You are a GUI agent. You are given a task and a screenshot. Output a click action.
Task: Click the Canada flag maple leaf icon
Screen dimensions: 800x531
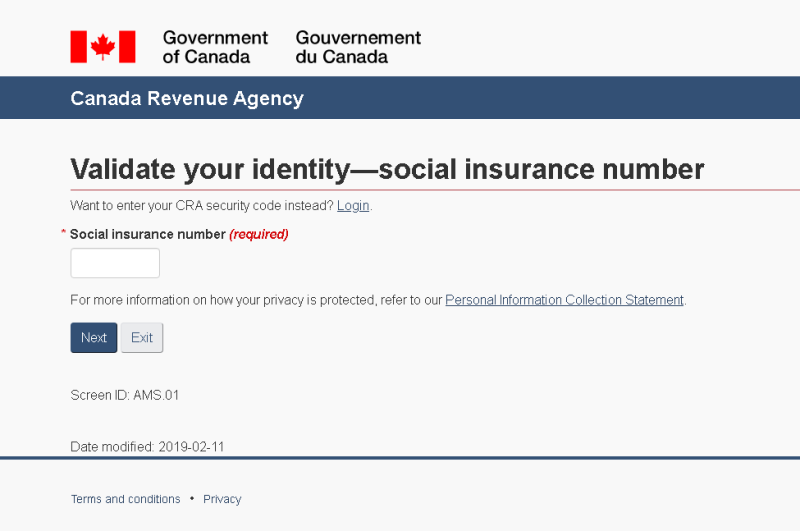[102, 47]
